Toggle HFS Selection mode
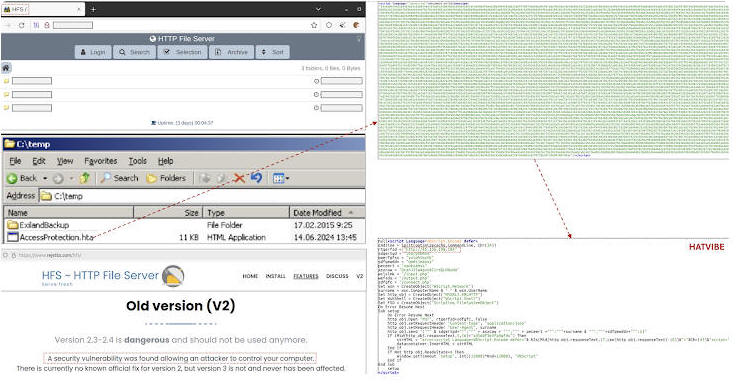This screenshot has width=742, height=386. 183,52
